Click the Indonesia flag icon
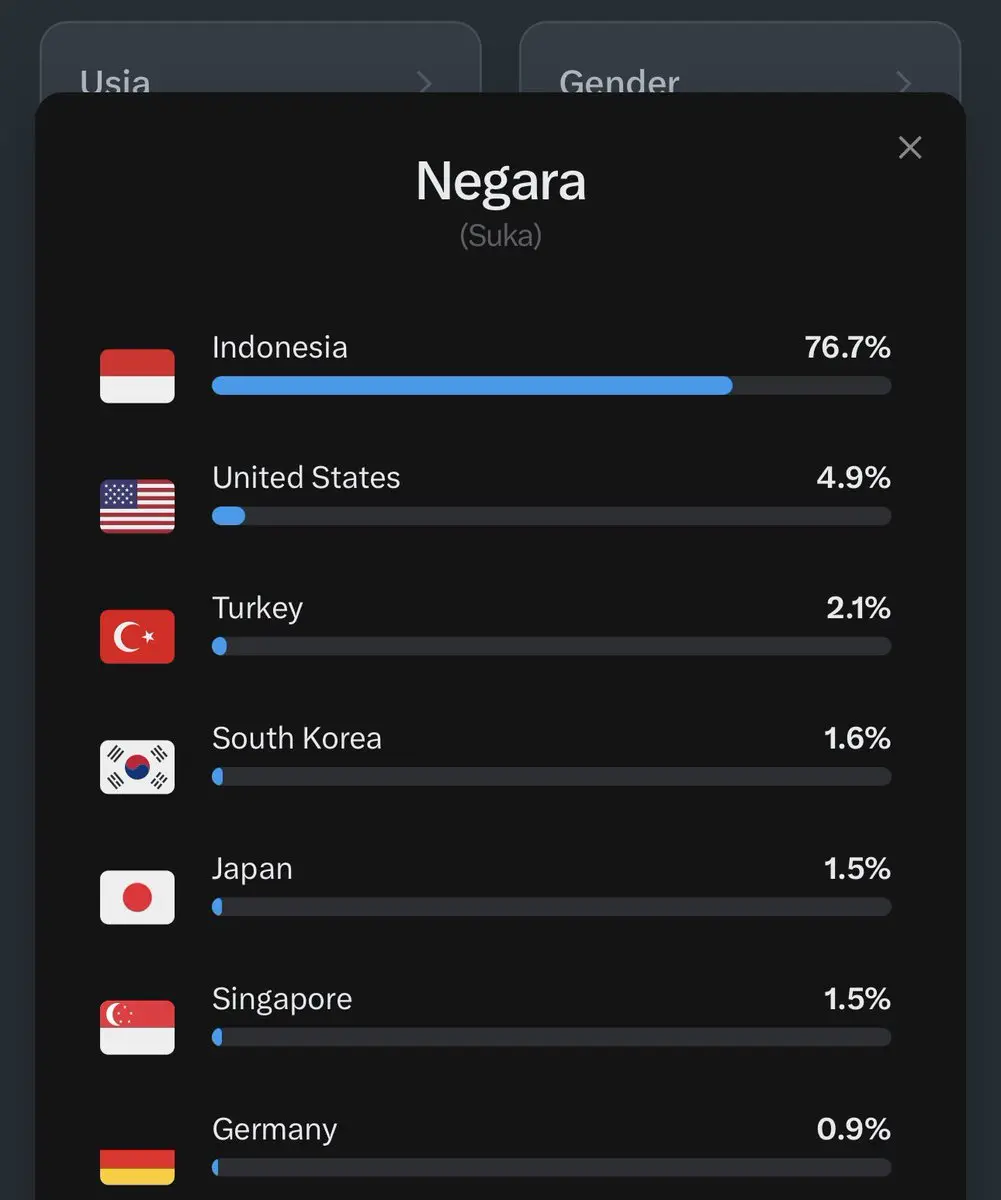The width and height of the screenshot is (1001, 1200). [137, 376]
